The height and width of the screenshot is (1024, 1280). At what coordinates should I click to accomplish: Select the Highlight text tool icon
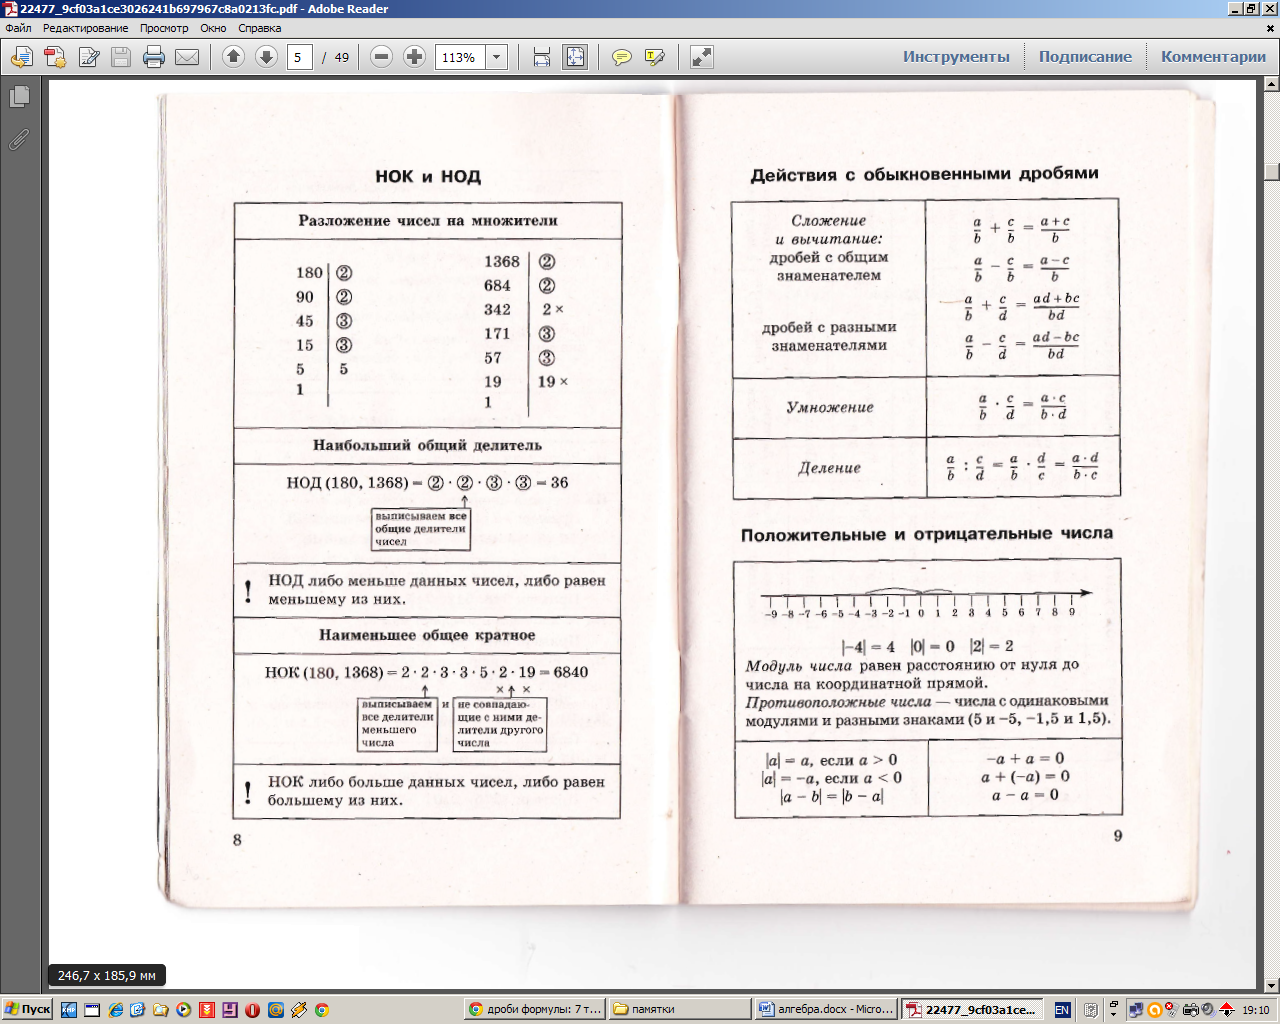click(x=655, y=57)
